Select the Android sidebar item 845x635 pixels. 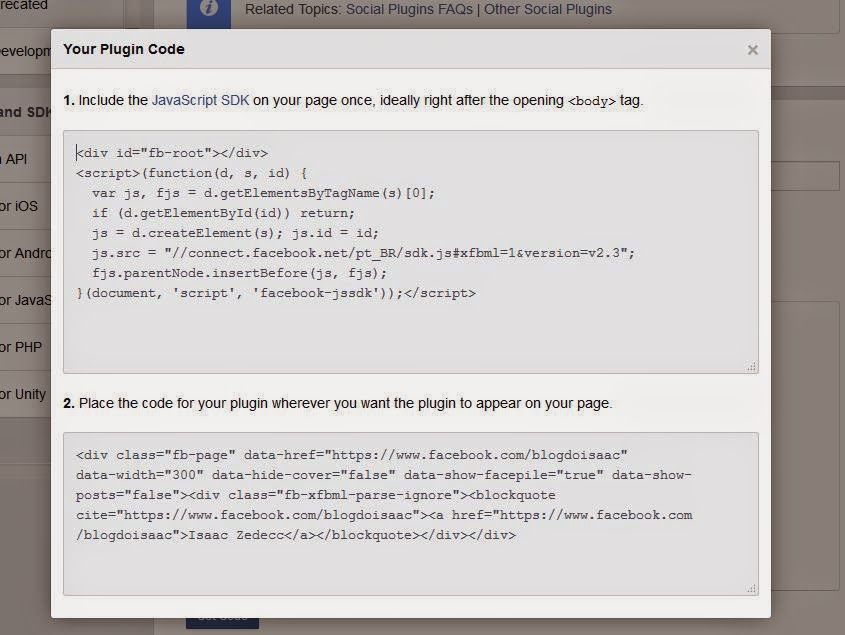(x=25, y=253)
